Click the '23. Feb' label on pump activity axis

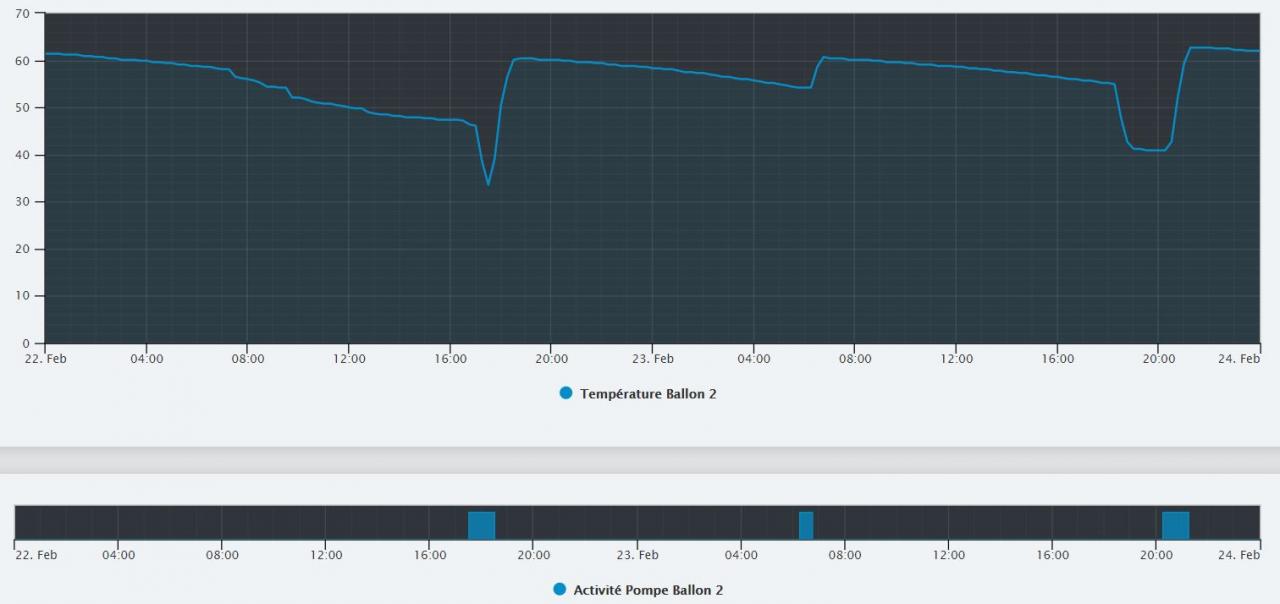pyautogui.click(x=638, y=555)
